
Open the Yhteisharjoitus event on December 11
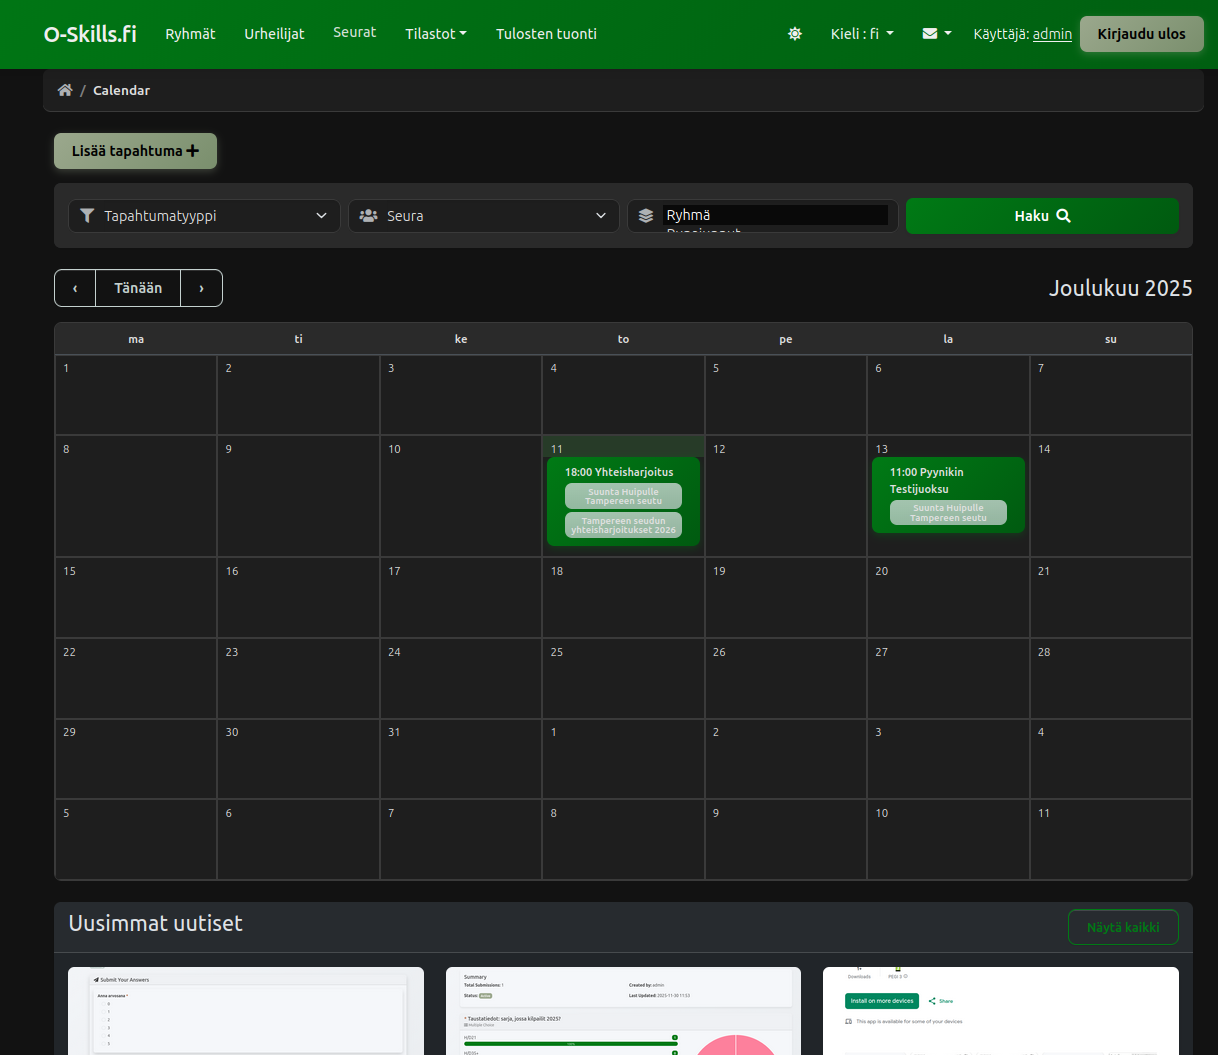pyautogui.click(x=623, y=472)
